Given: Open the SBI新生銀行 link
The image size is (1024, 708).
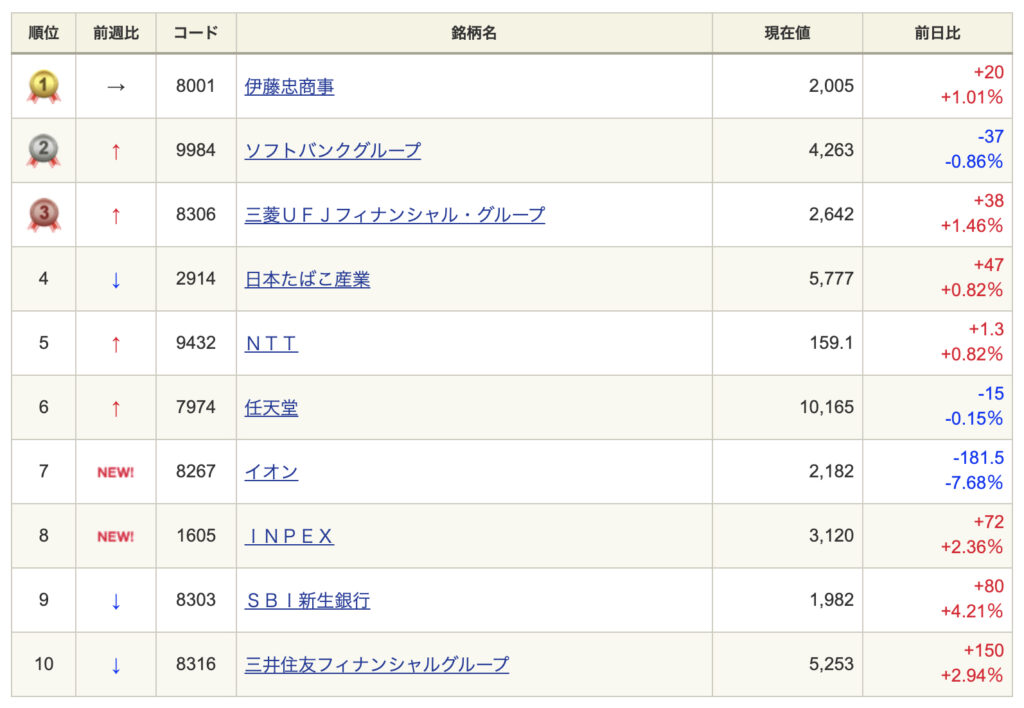Looking at the screenshot, I should pos(307,600).
